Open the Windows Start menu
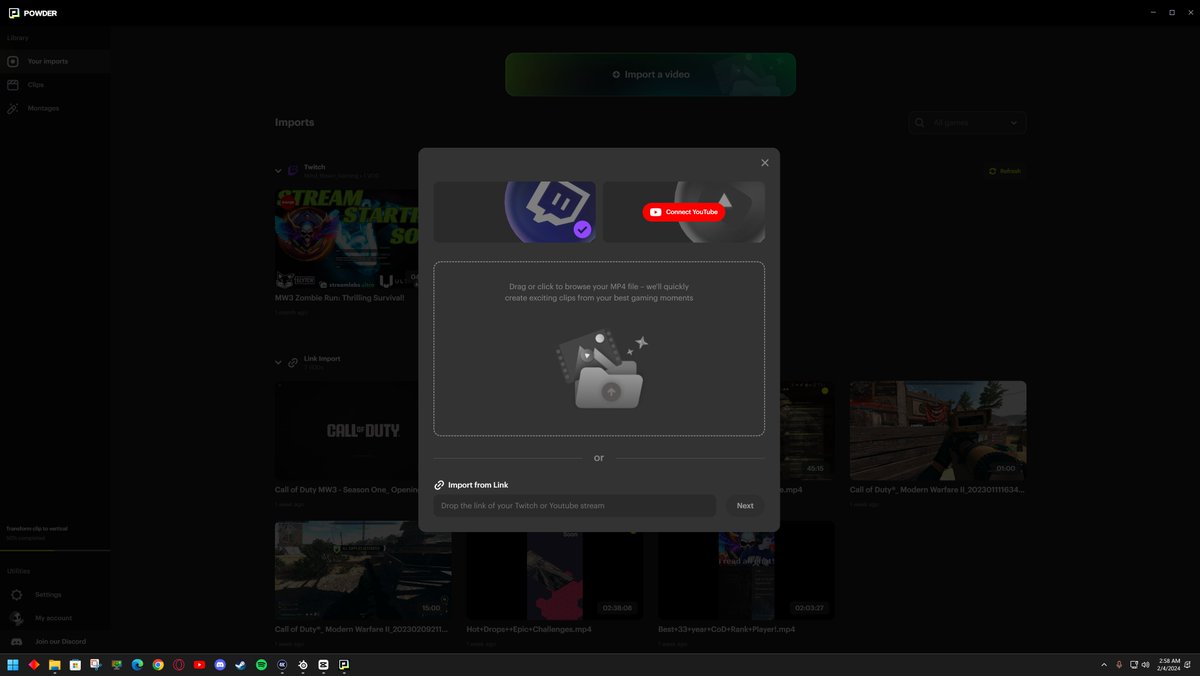This screenshot has height=676, width=1200. point(13,664)
